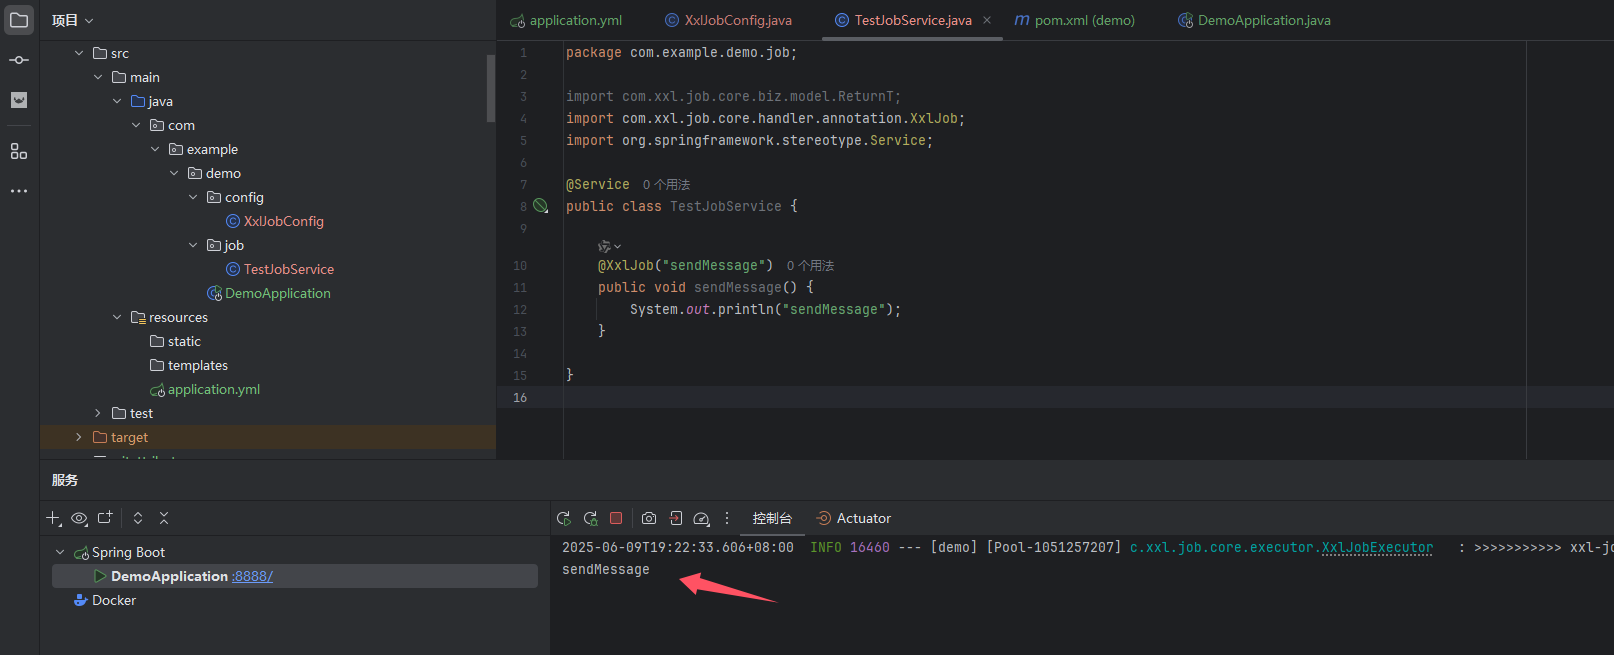Close the TestJobService.java tab
Image resolution: width=1614 pixels, height=655 pixels.
[987, 20]
